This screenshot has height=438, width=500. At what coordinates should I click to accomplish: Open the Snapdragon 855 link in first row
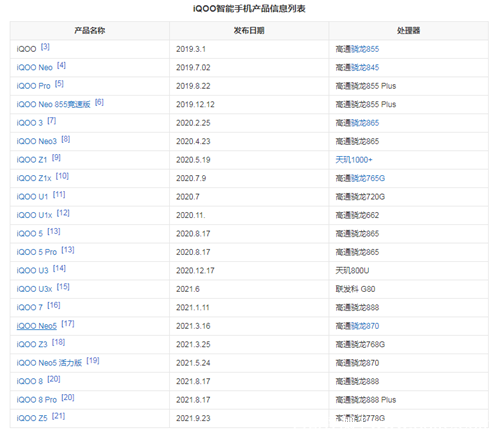[365, 49]
